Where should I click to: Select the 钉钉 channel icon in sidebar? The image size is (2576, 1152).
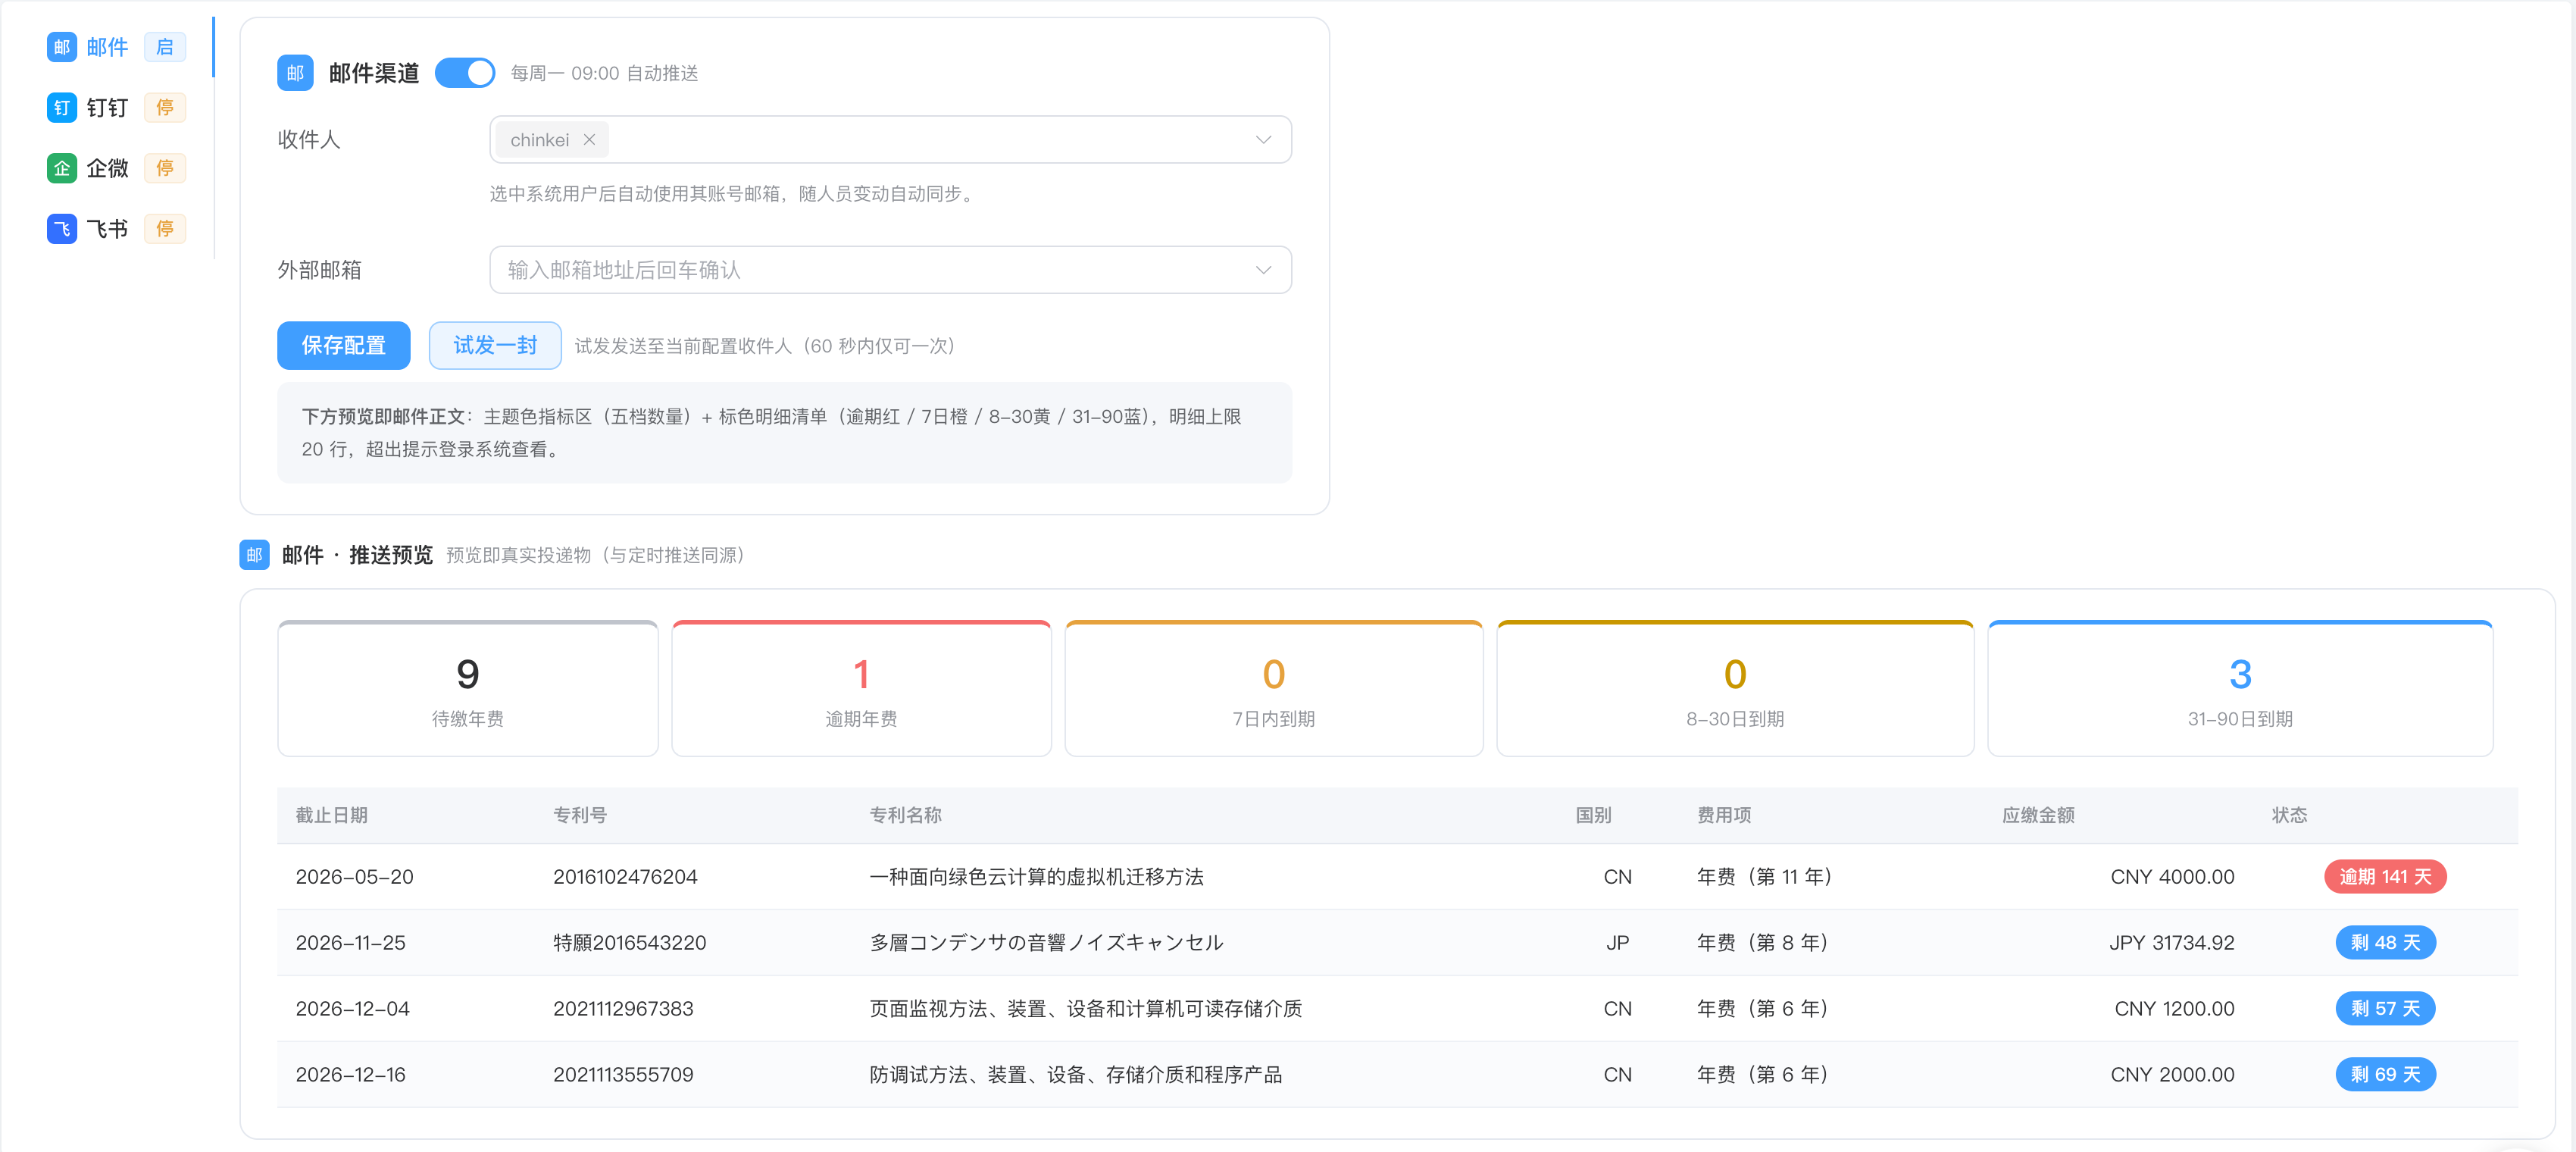click(x=61, y=108)
